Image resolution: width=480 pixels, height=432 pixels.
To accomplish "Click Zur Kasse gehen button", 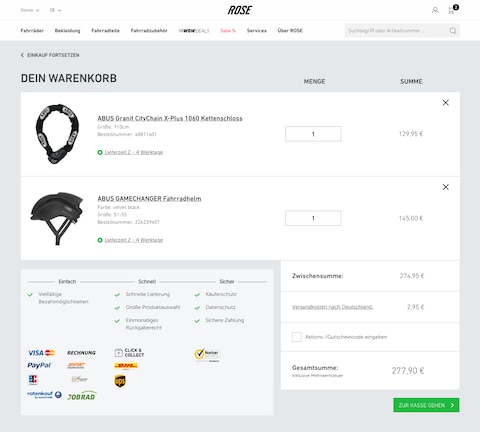I will click(x=426, y=405).
